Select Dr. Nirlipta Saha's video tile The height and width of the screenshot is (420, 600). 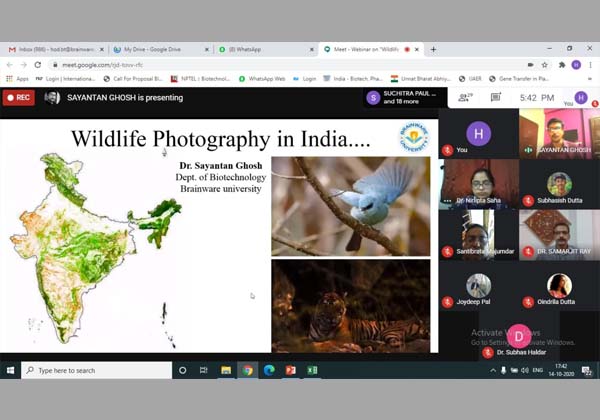[x=477, y=184]
